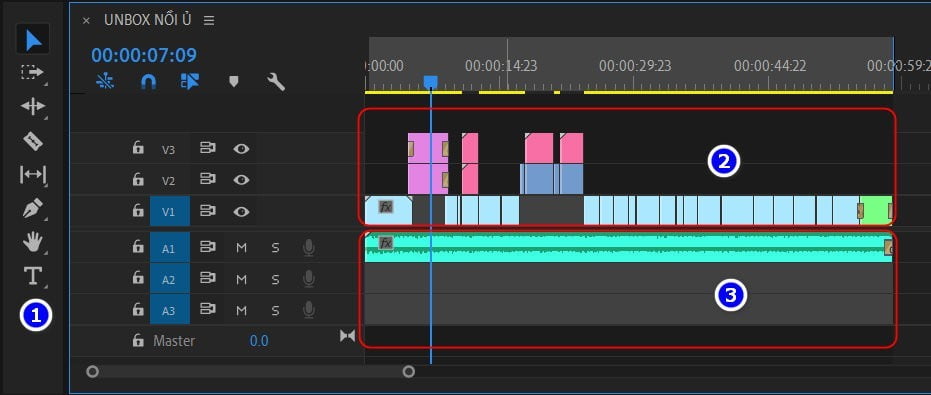Mute track A1 with M button
This screenshot has height=395, width=931.
pyautogui.click(x=241, y=248)
